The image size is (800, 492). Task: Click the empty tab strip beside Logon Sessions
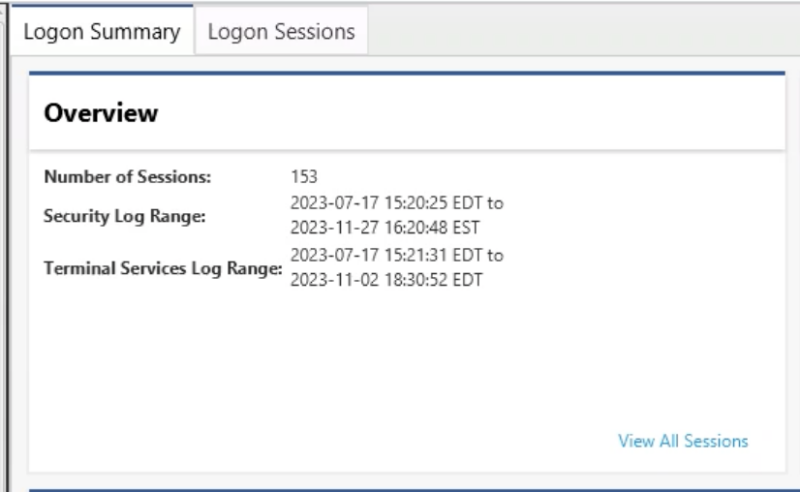pos(584,30)
